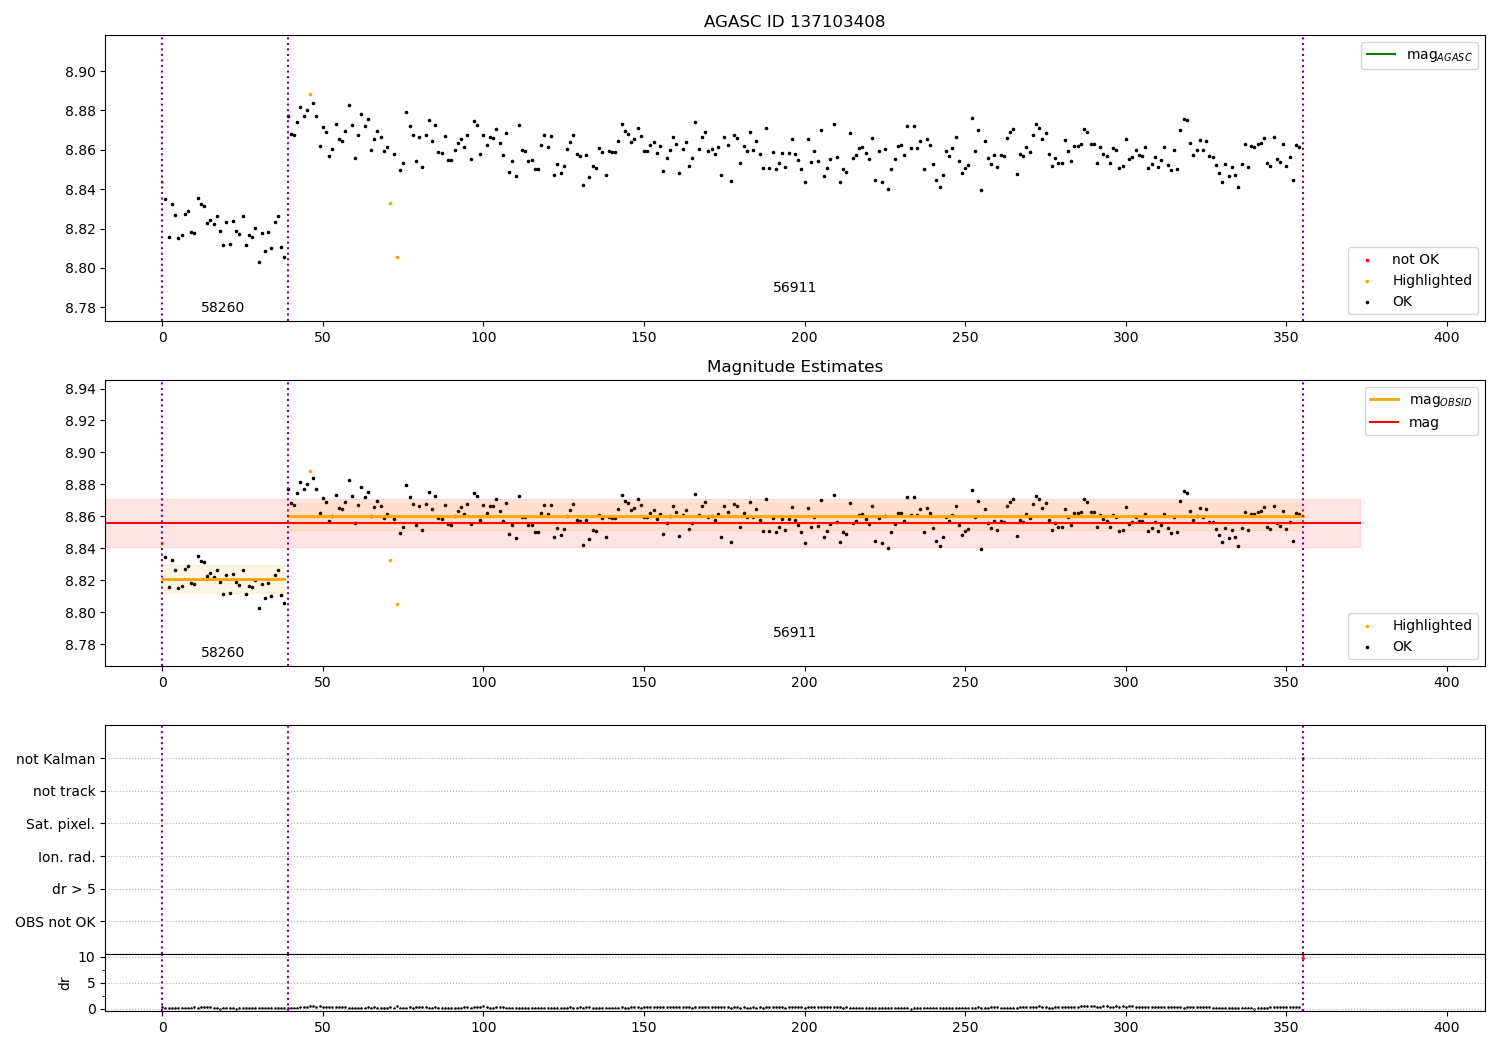Image resolution: width=1500 pixels, height=1050 pixels.
Task: Click the 100 x-tick label in bottom plot
Action: [x=483, y=1027]
